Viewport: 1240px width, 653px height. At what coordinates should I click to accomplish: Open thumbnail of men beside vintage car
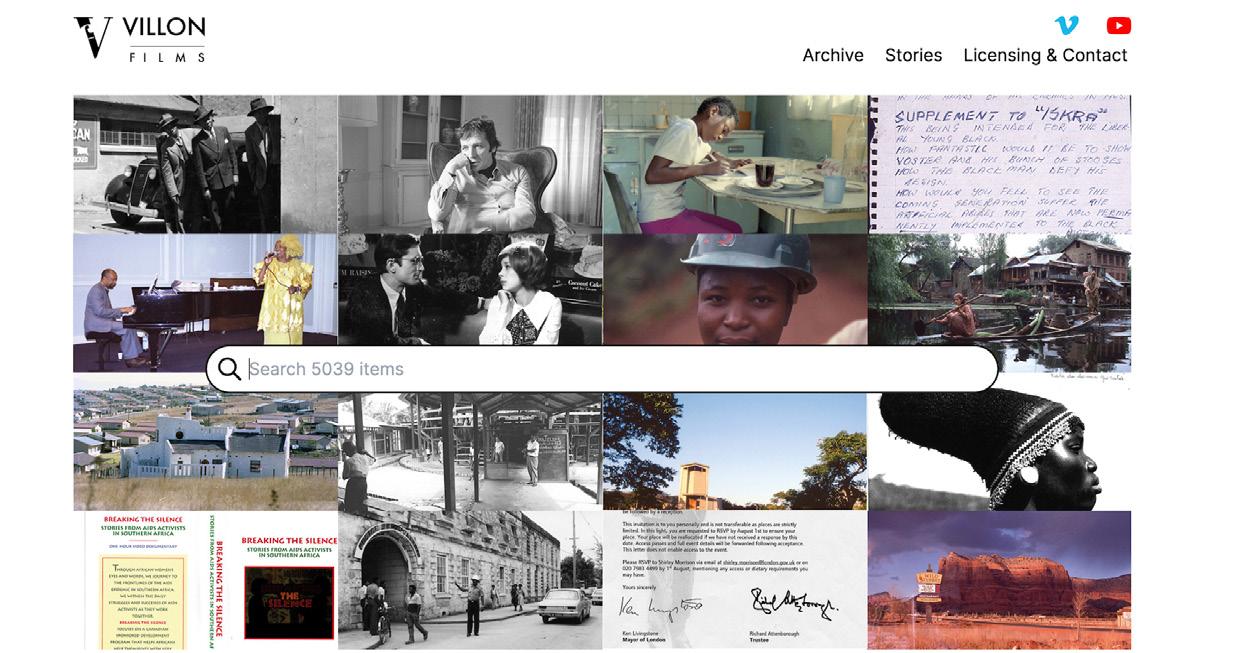(205, 164)
